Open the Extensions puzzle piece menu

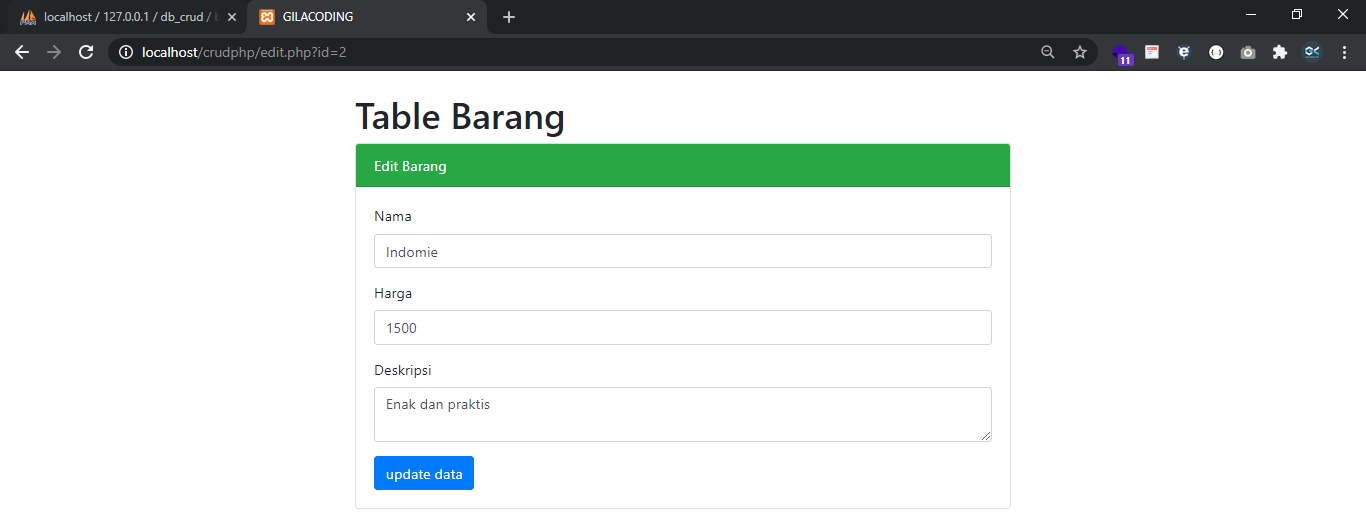point(1280,53)
